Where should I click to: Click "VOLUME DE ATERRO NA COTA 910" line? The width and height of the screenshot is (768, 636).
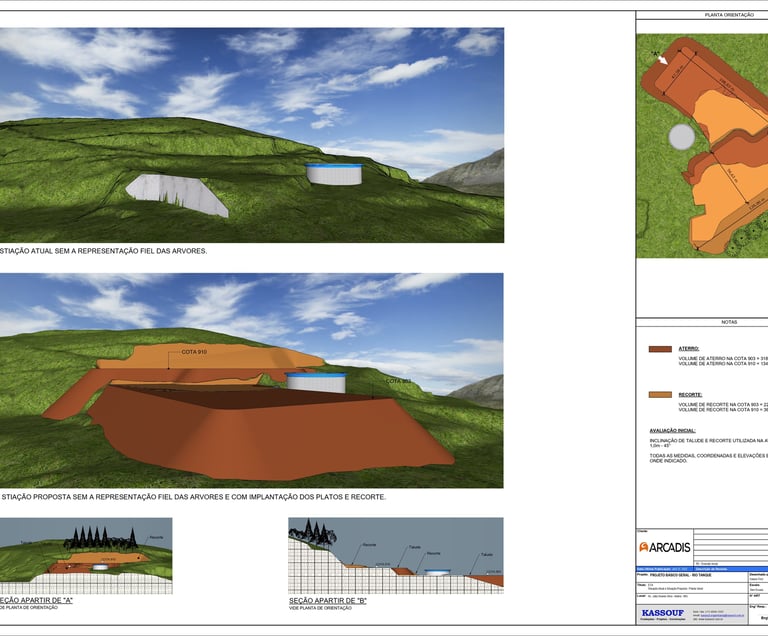tap(723, 364)
